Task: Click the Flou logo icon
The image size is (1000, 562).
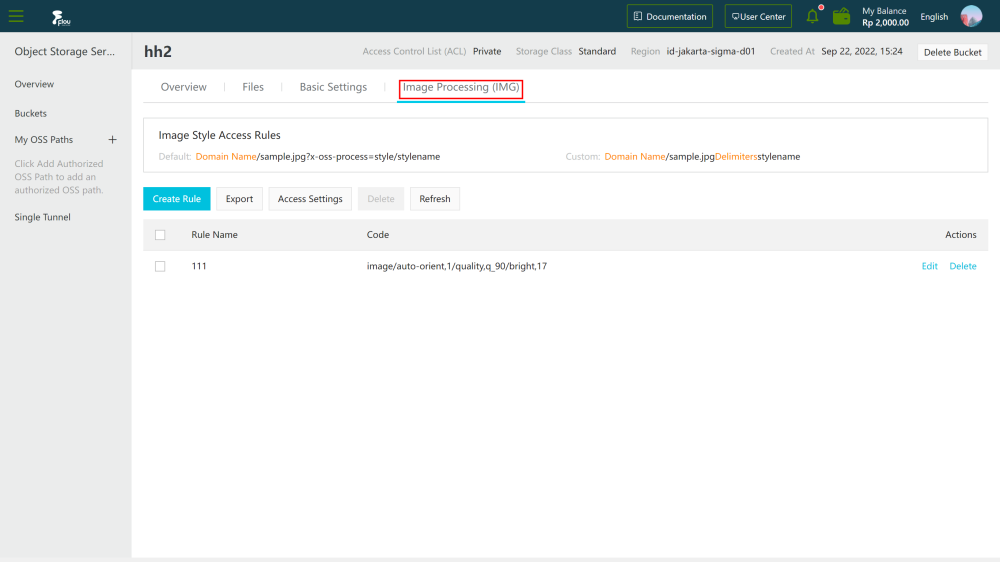Action: click(61, 17)
